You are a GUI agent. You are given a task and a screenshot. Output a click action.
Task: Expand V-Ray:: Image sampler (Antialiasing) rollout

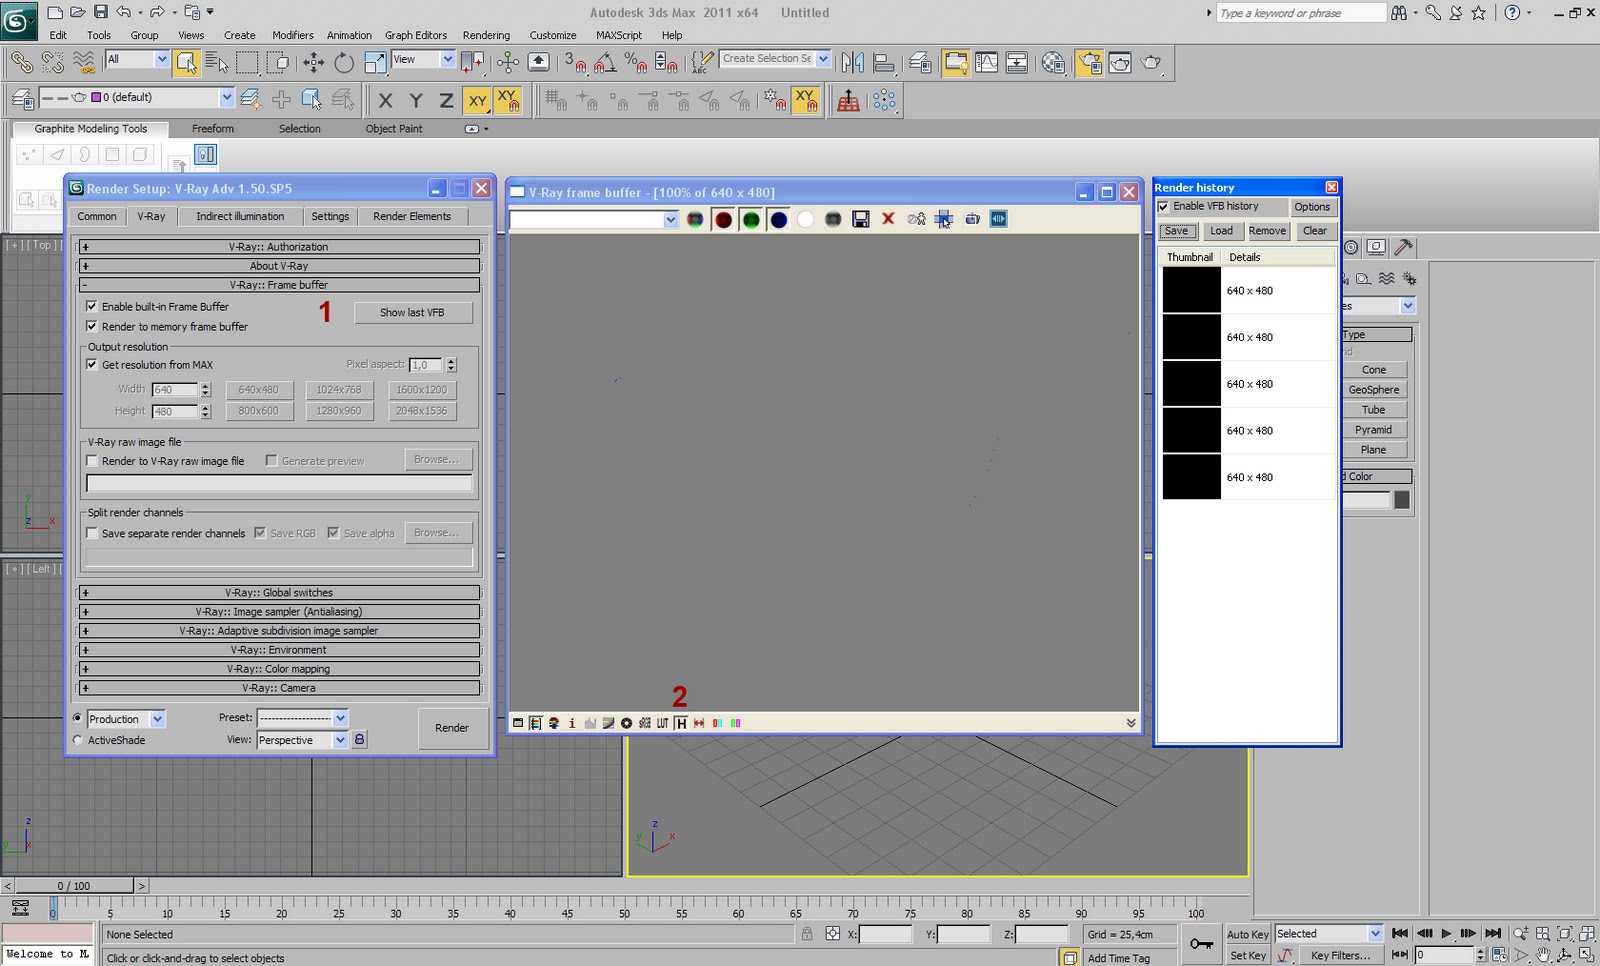279,612
